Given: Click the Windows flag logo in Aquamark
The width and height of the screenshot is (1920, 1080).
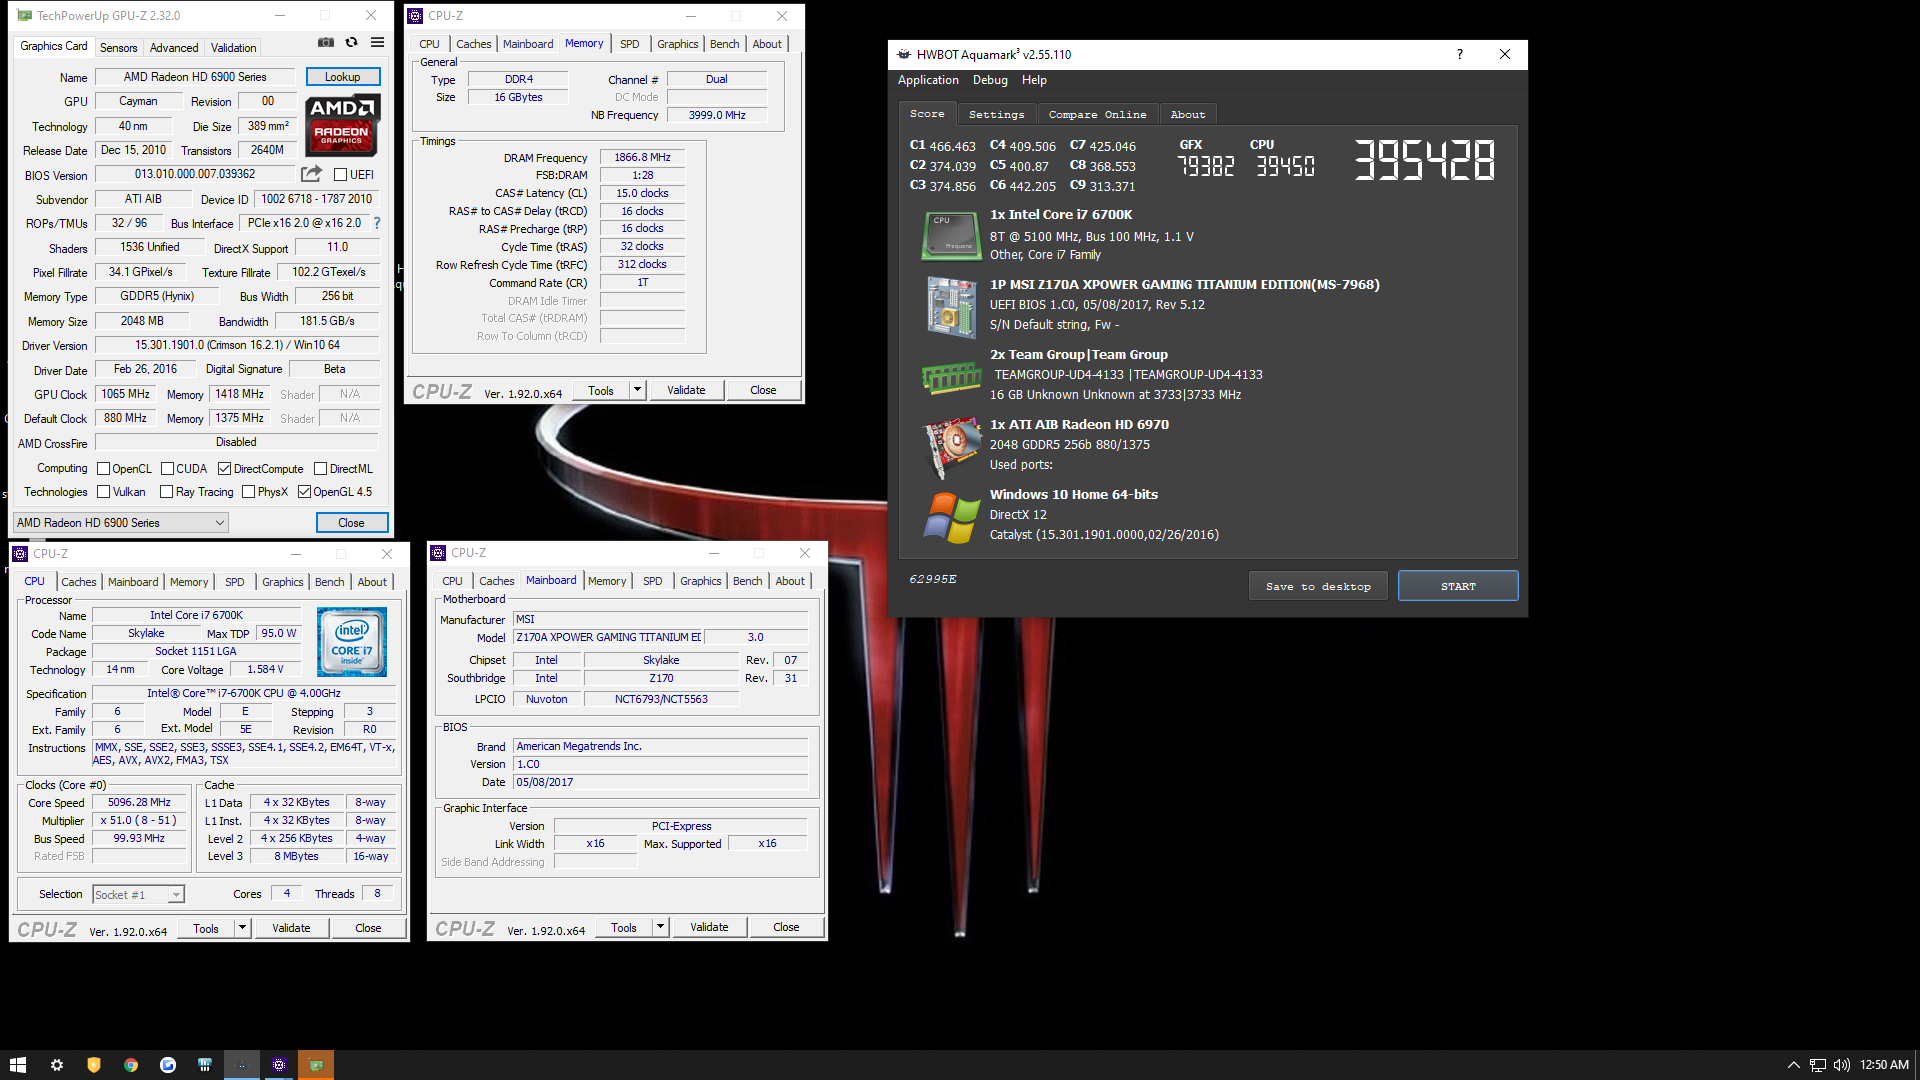Looking at the screenshot, I should pyautogui.click(x=951, y=517).
